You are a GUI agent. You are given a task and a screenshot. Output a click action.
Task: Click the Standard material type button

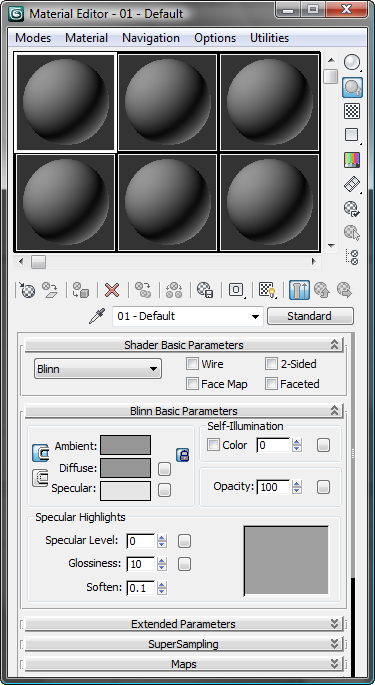(310, 316)
